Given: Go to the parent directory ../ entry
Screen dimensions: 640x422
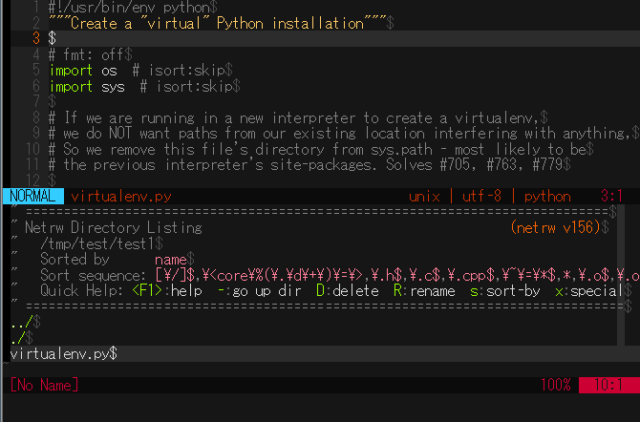Looking at the screenshot, I should [21, 322].
